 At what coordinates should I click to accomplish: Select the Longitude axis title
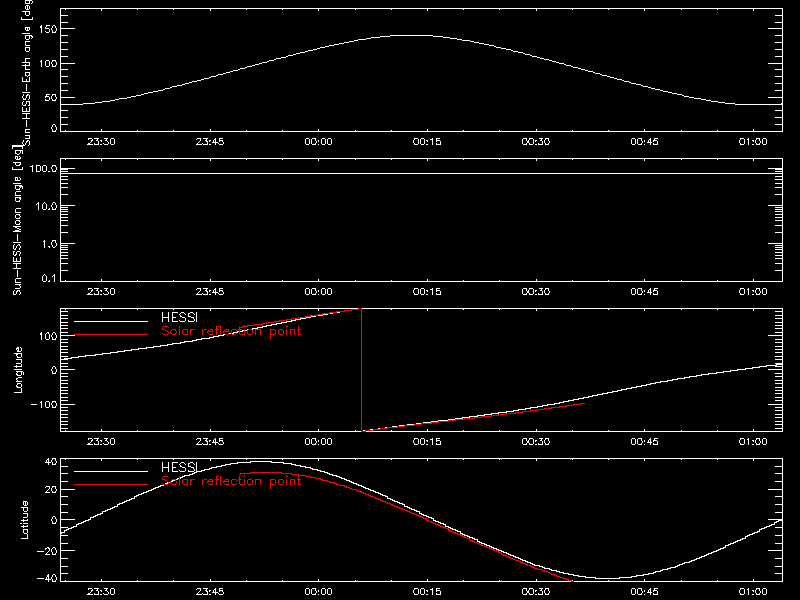tap(18, 370)
